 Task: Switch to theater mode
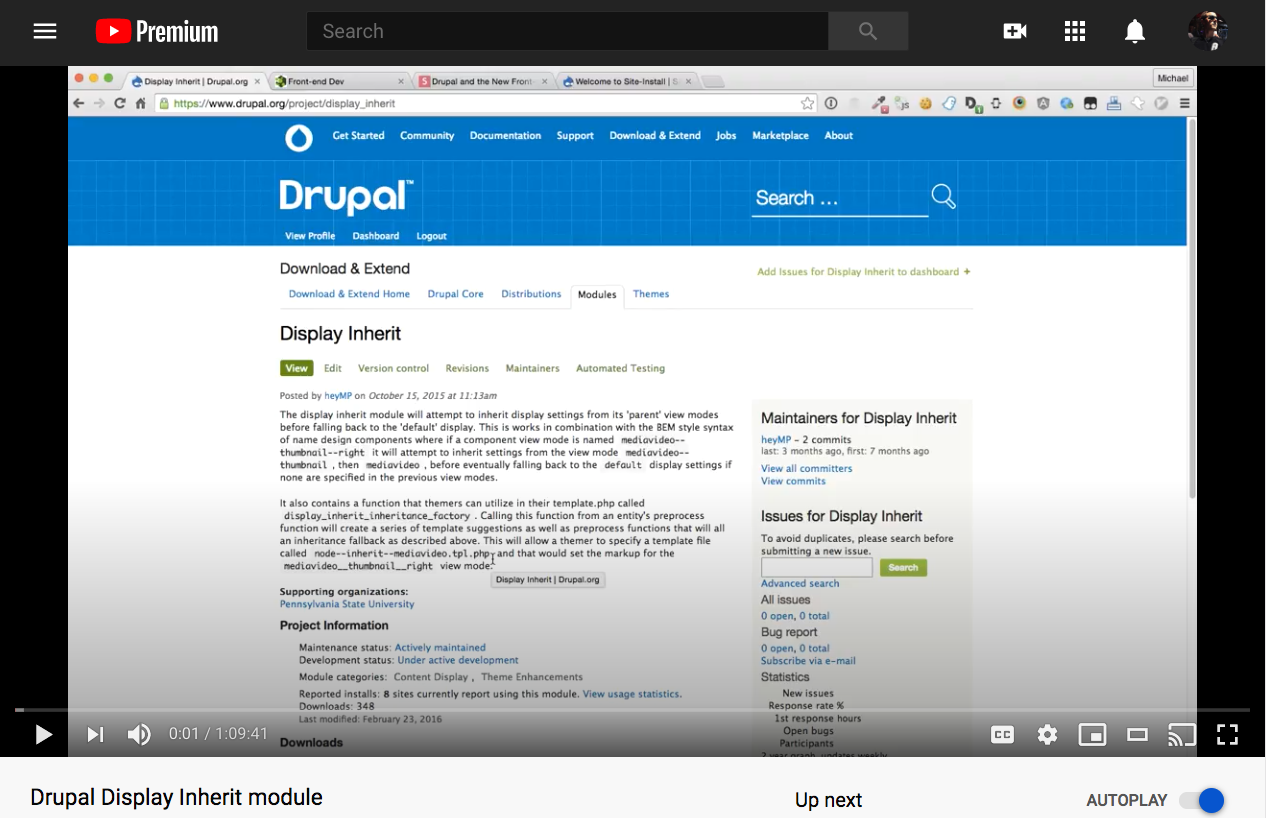coord(1137,735)
